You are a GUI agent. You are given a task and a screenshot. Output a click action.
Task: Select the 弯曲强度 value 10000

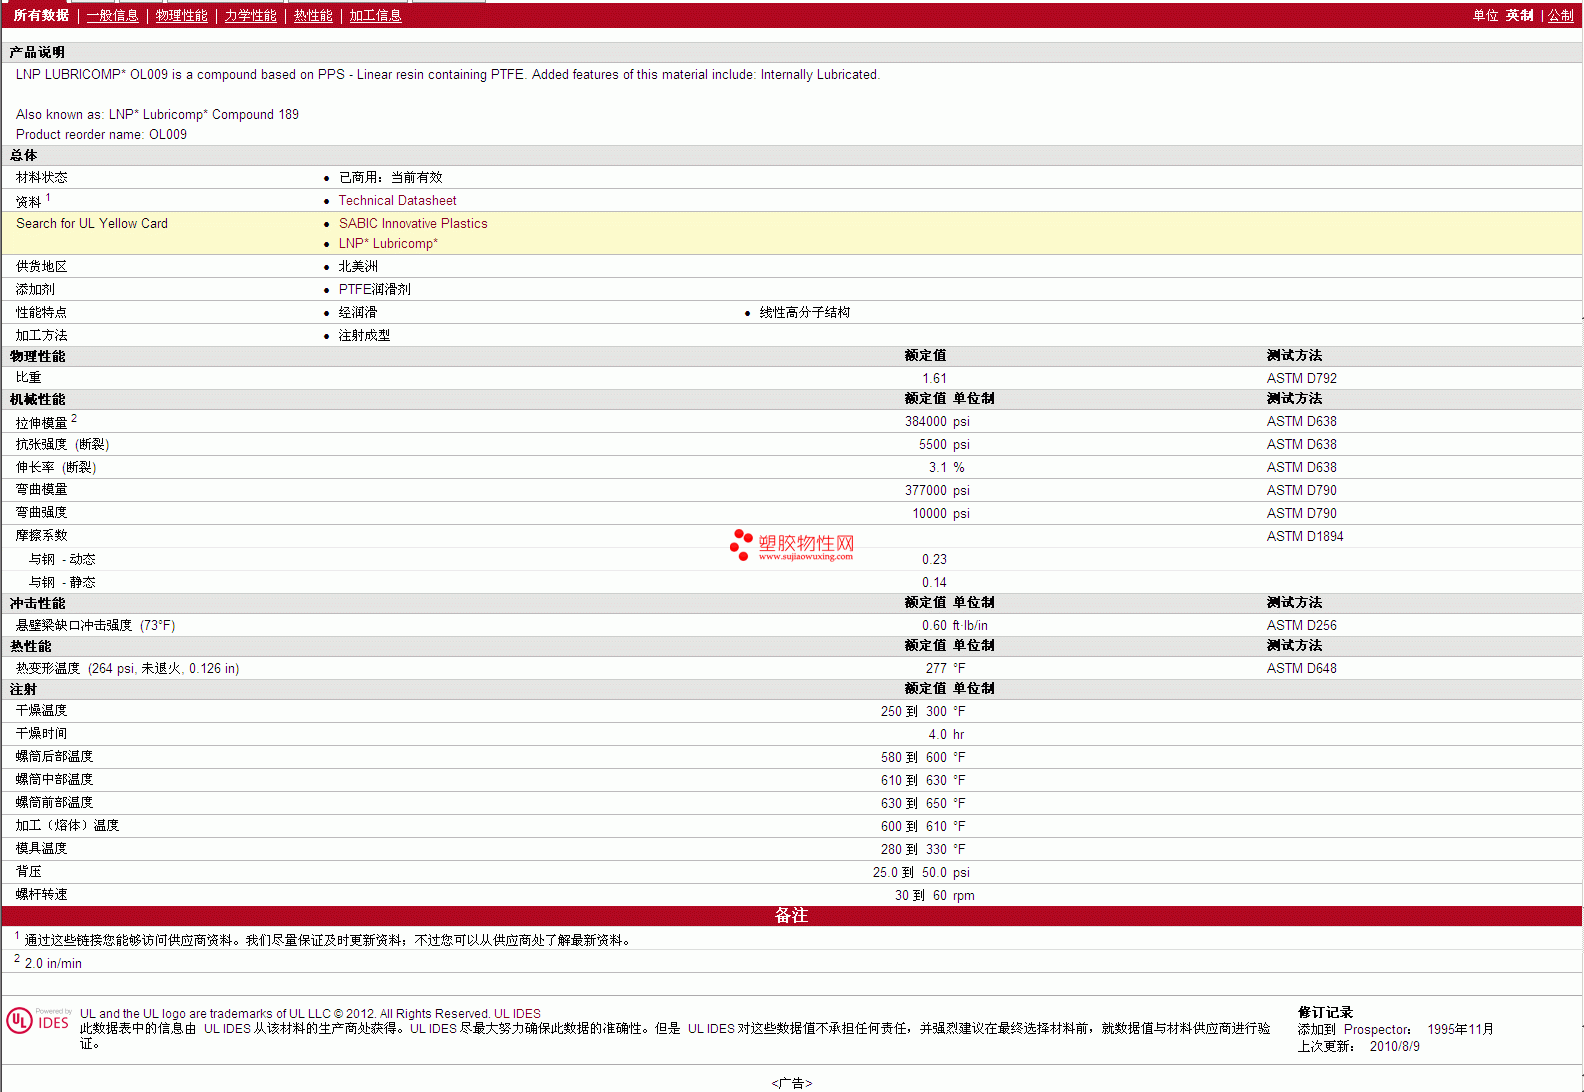coord(929,513)
